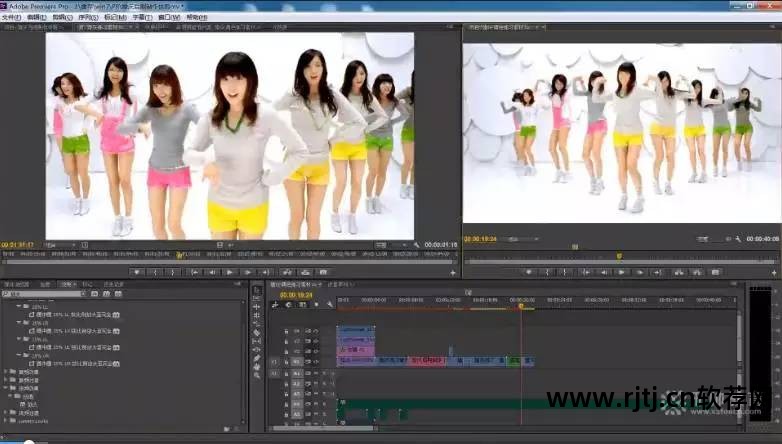Export a frame from the Program monitor
The image size is (782, 444).
tap(715, 272)
